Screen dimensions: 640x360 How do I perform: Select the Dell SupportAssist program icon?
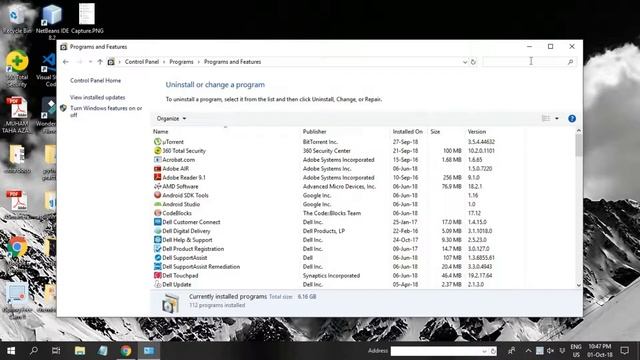click(x=158, y=258)
